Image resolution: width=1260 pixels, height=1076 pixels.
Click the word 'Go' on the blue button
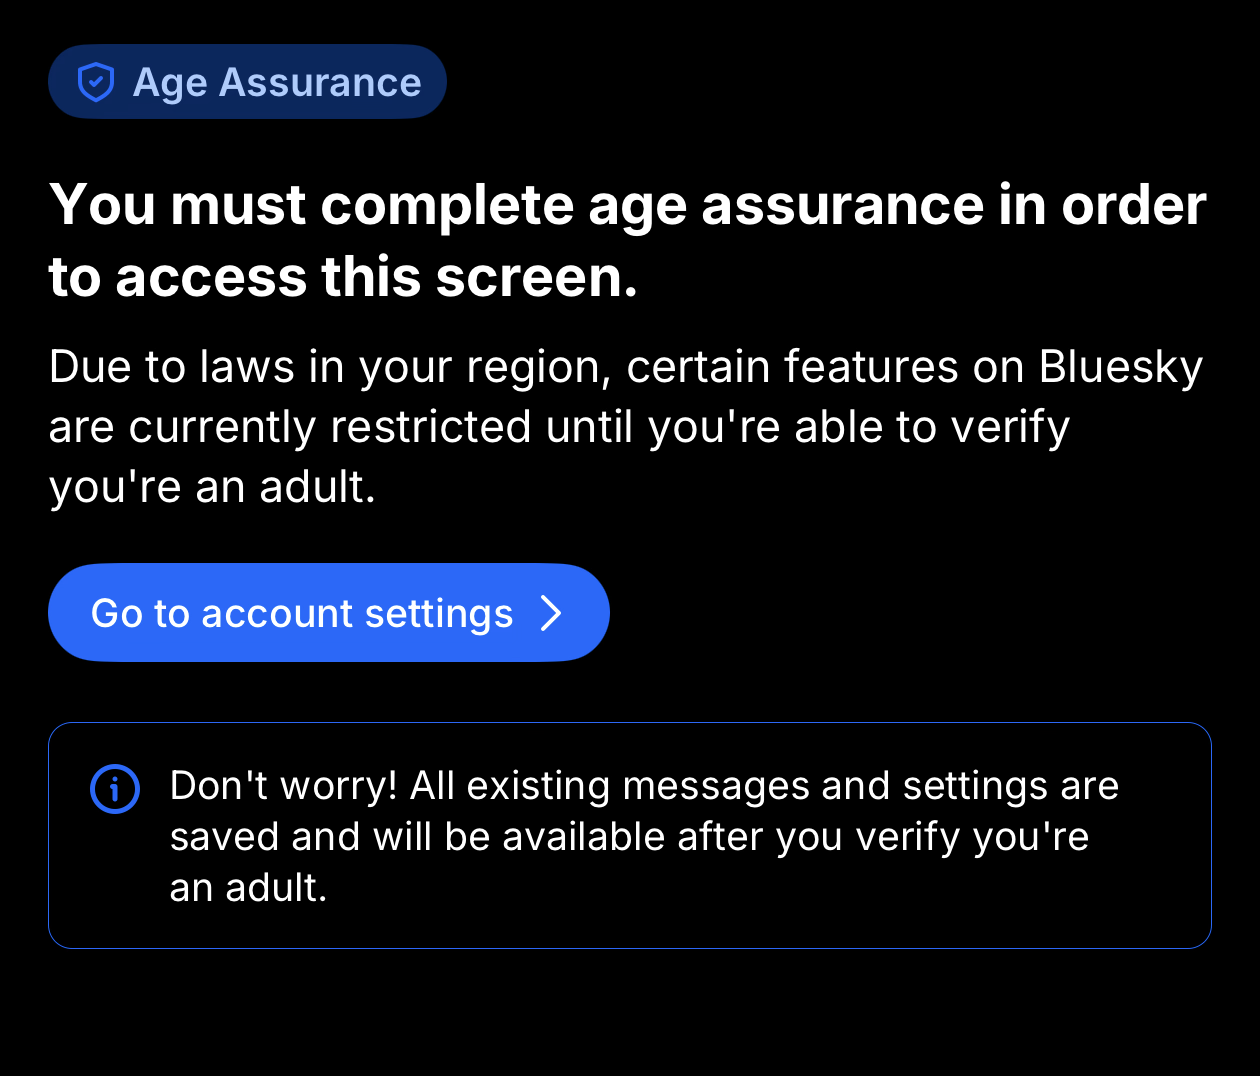pos(117,613)
